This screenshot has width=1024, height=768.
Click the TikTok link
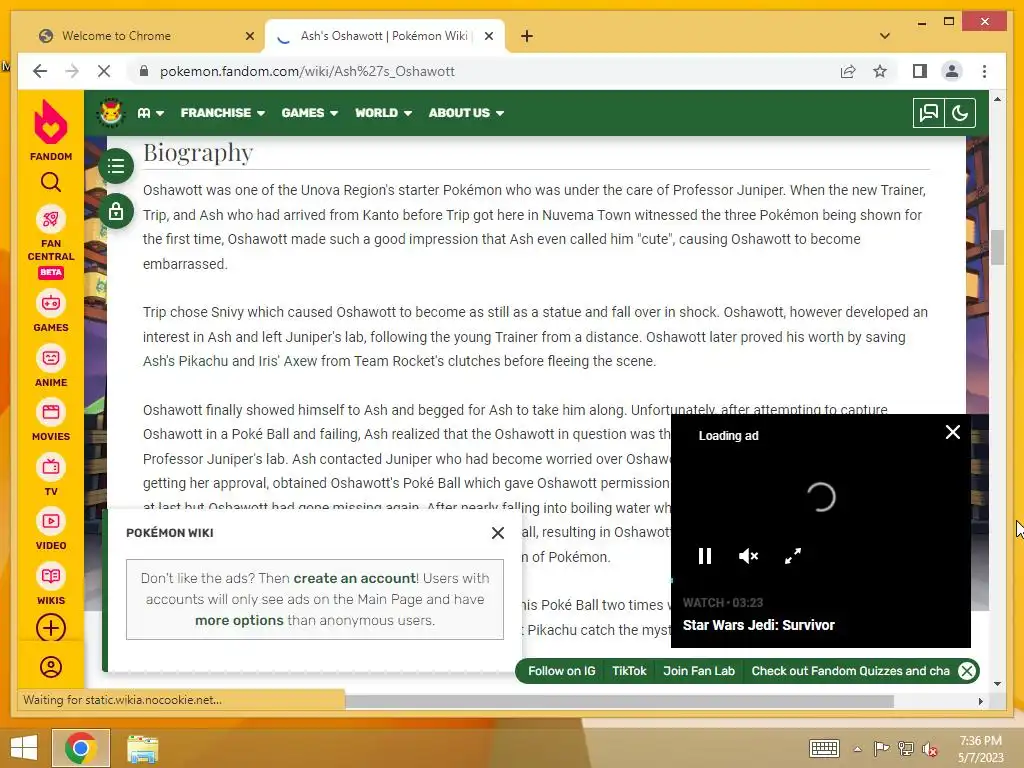(629, 671)
